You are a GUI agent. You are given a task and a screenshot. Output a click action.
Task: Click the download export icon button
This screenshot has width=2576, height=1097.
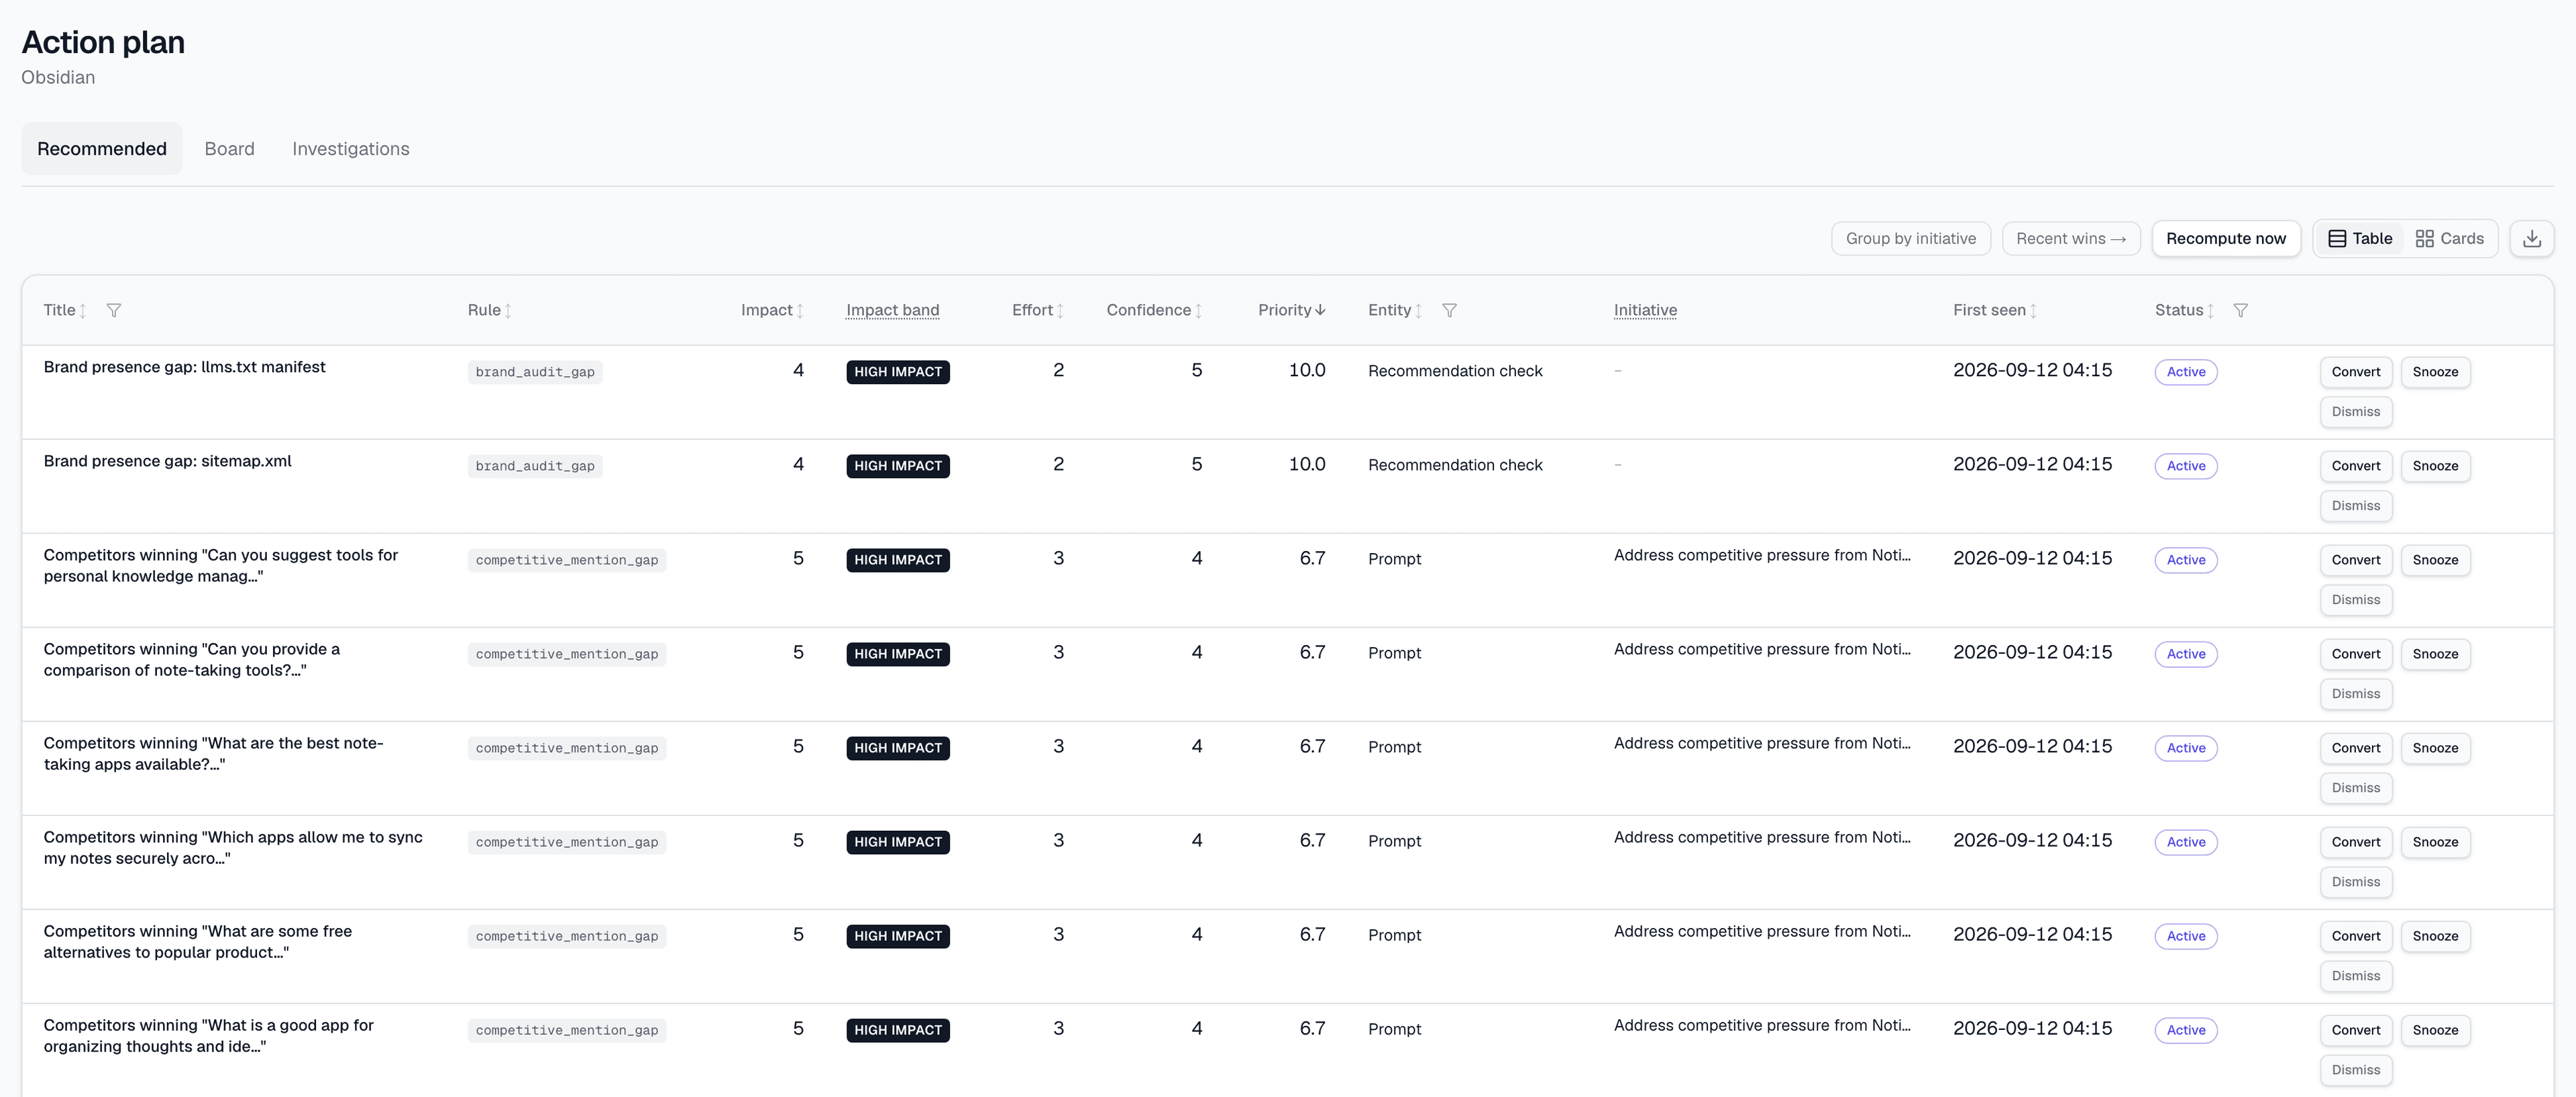coord(2531,238)
